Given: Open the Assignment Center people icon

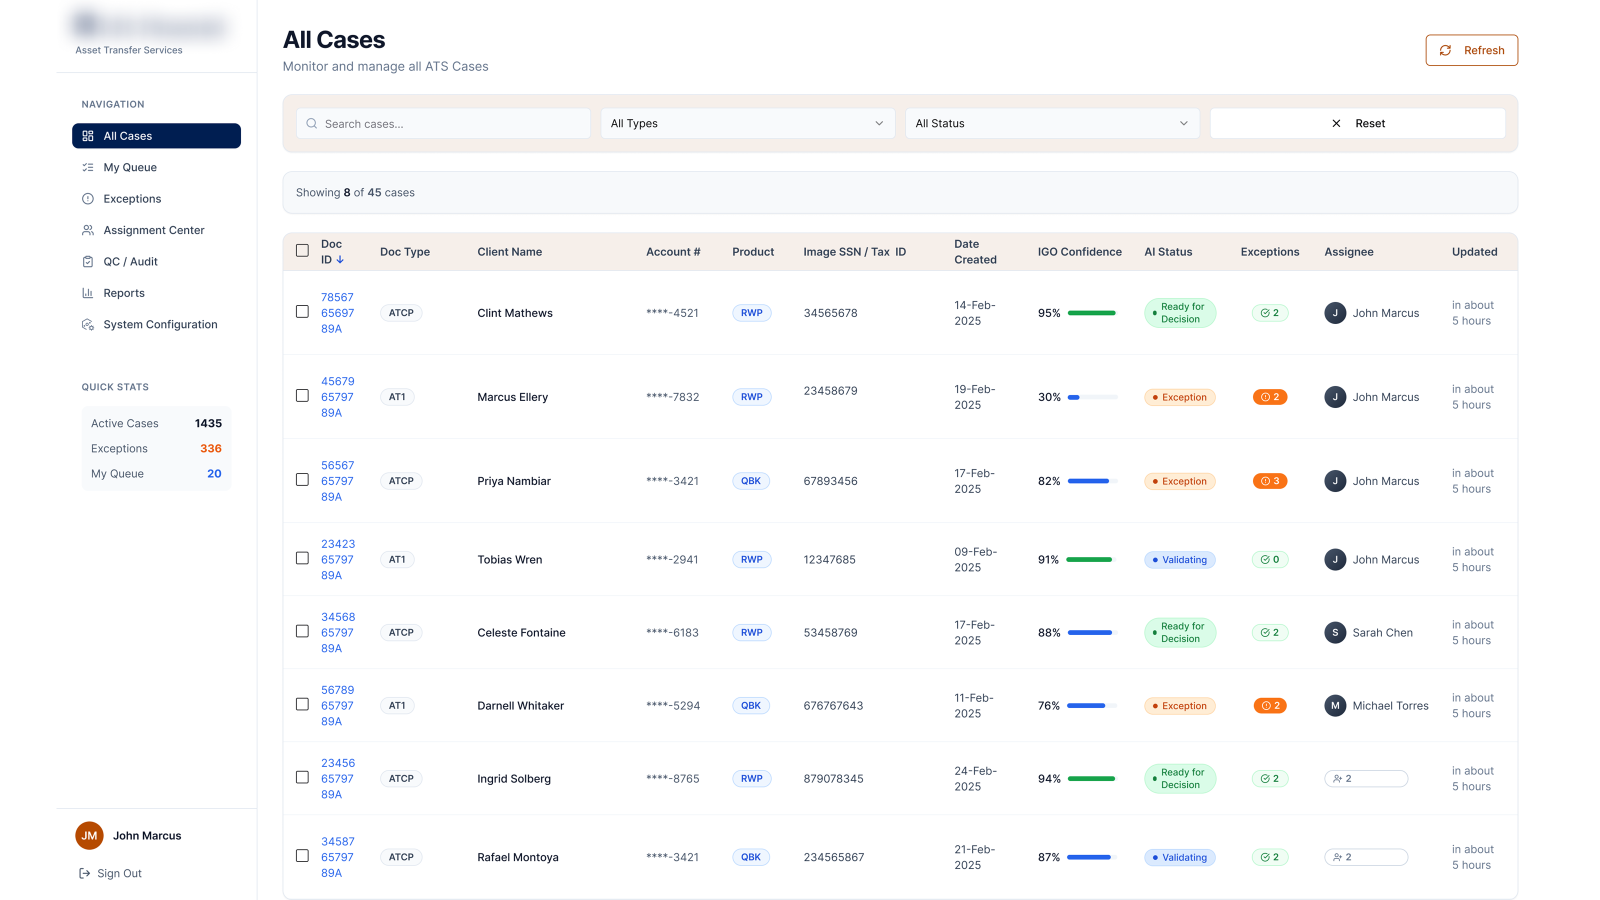Looking at the screenshot, I should tap(88, 230).
